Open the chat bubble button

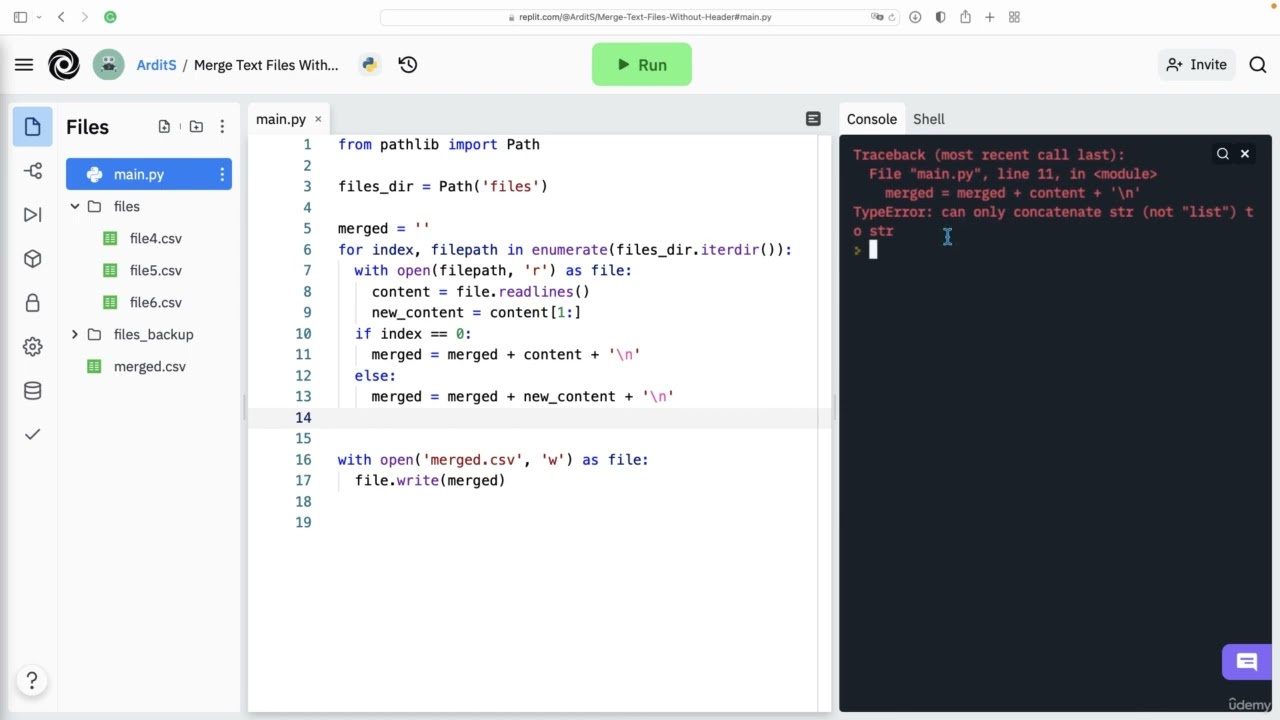pos(1246,662)
